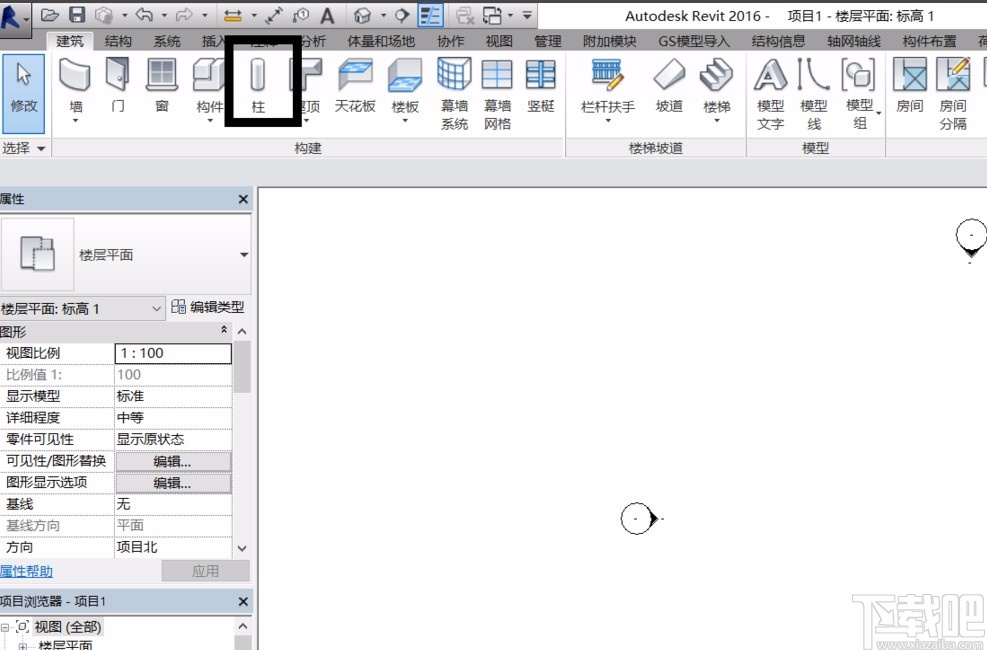Select the 栏杆扶手 railing tool
The width and height of the screenshot is (987, 650).
tap(607, 85)
